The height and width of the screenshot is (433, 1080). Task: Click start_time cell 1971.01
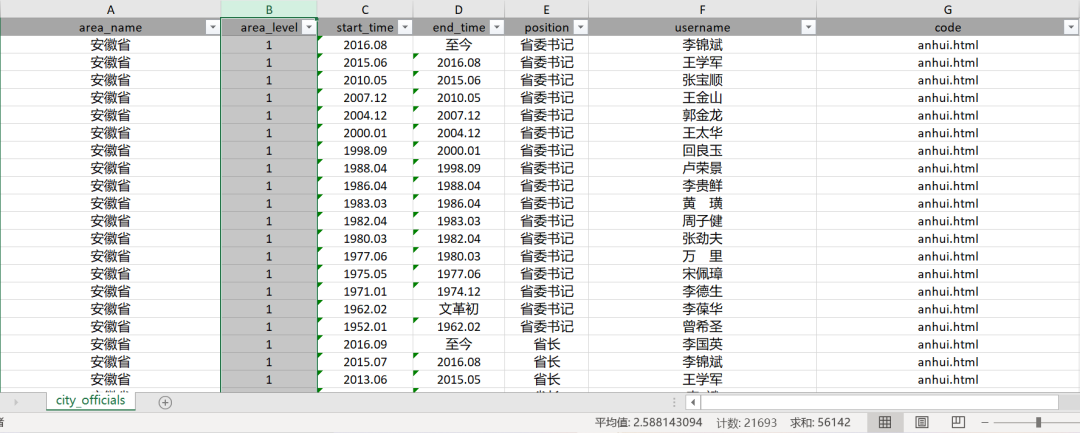pos(365,291)
